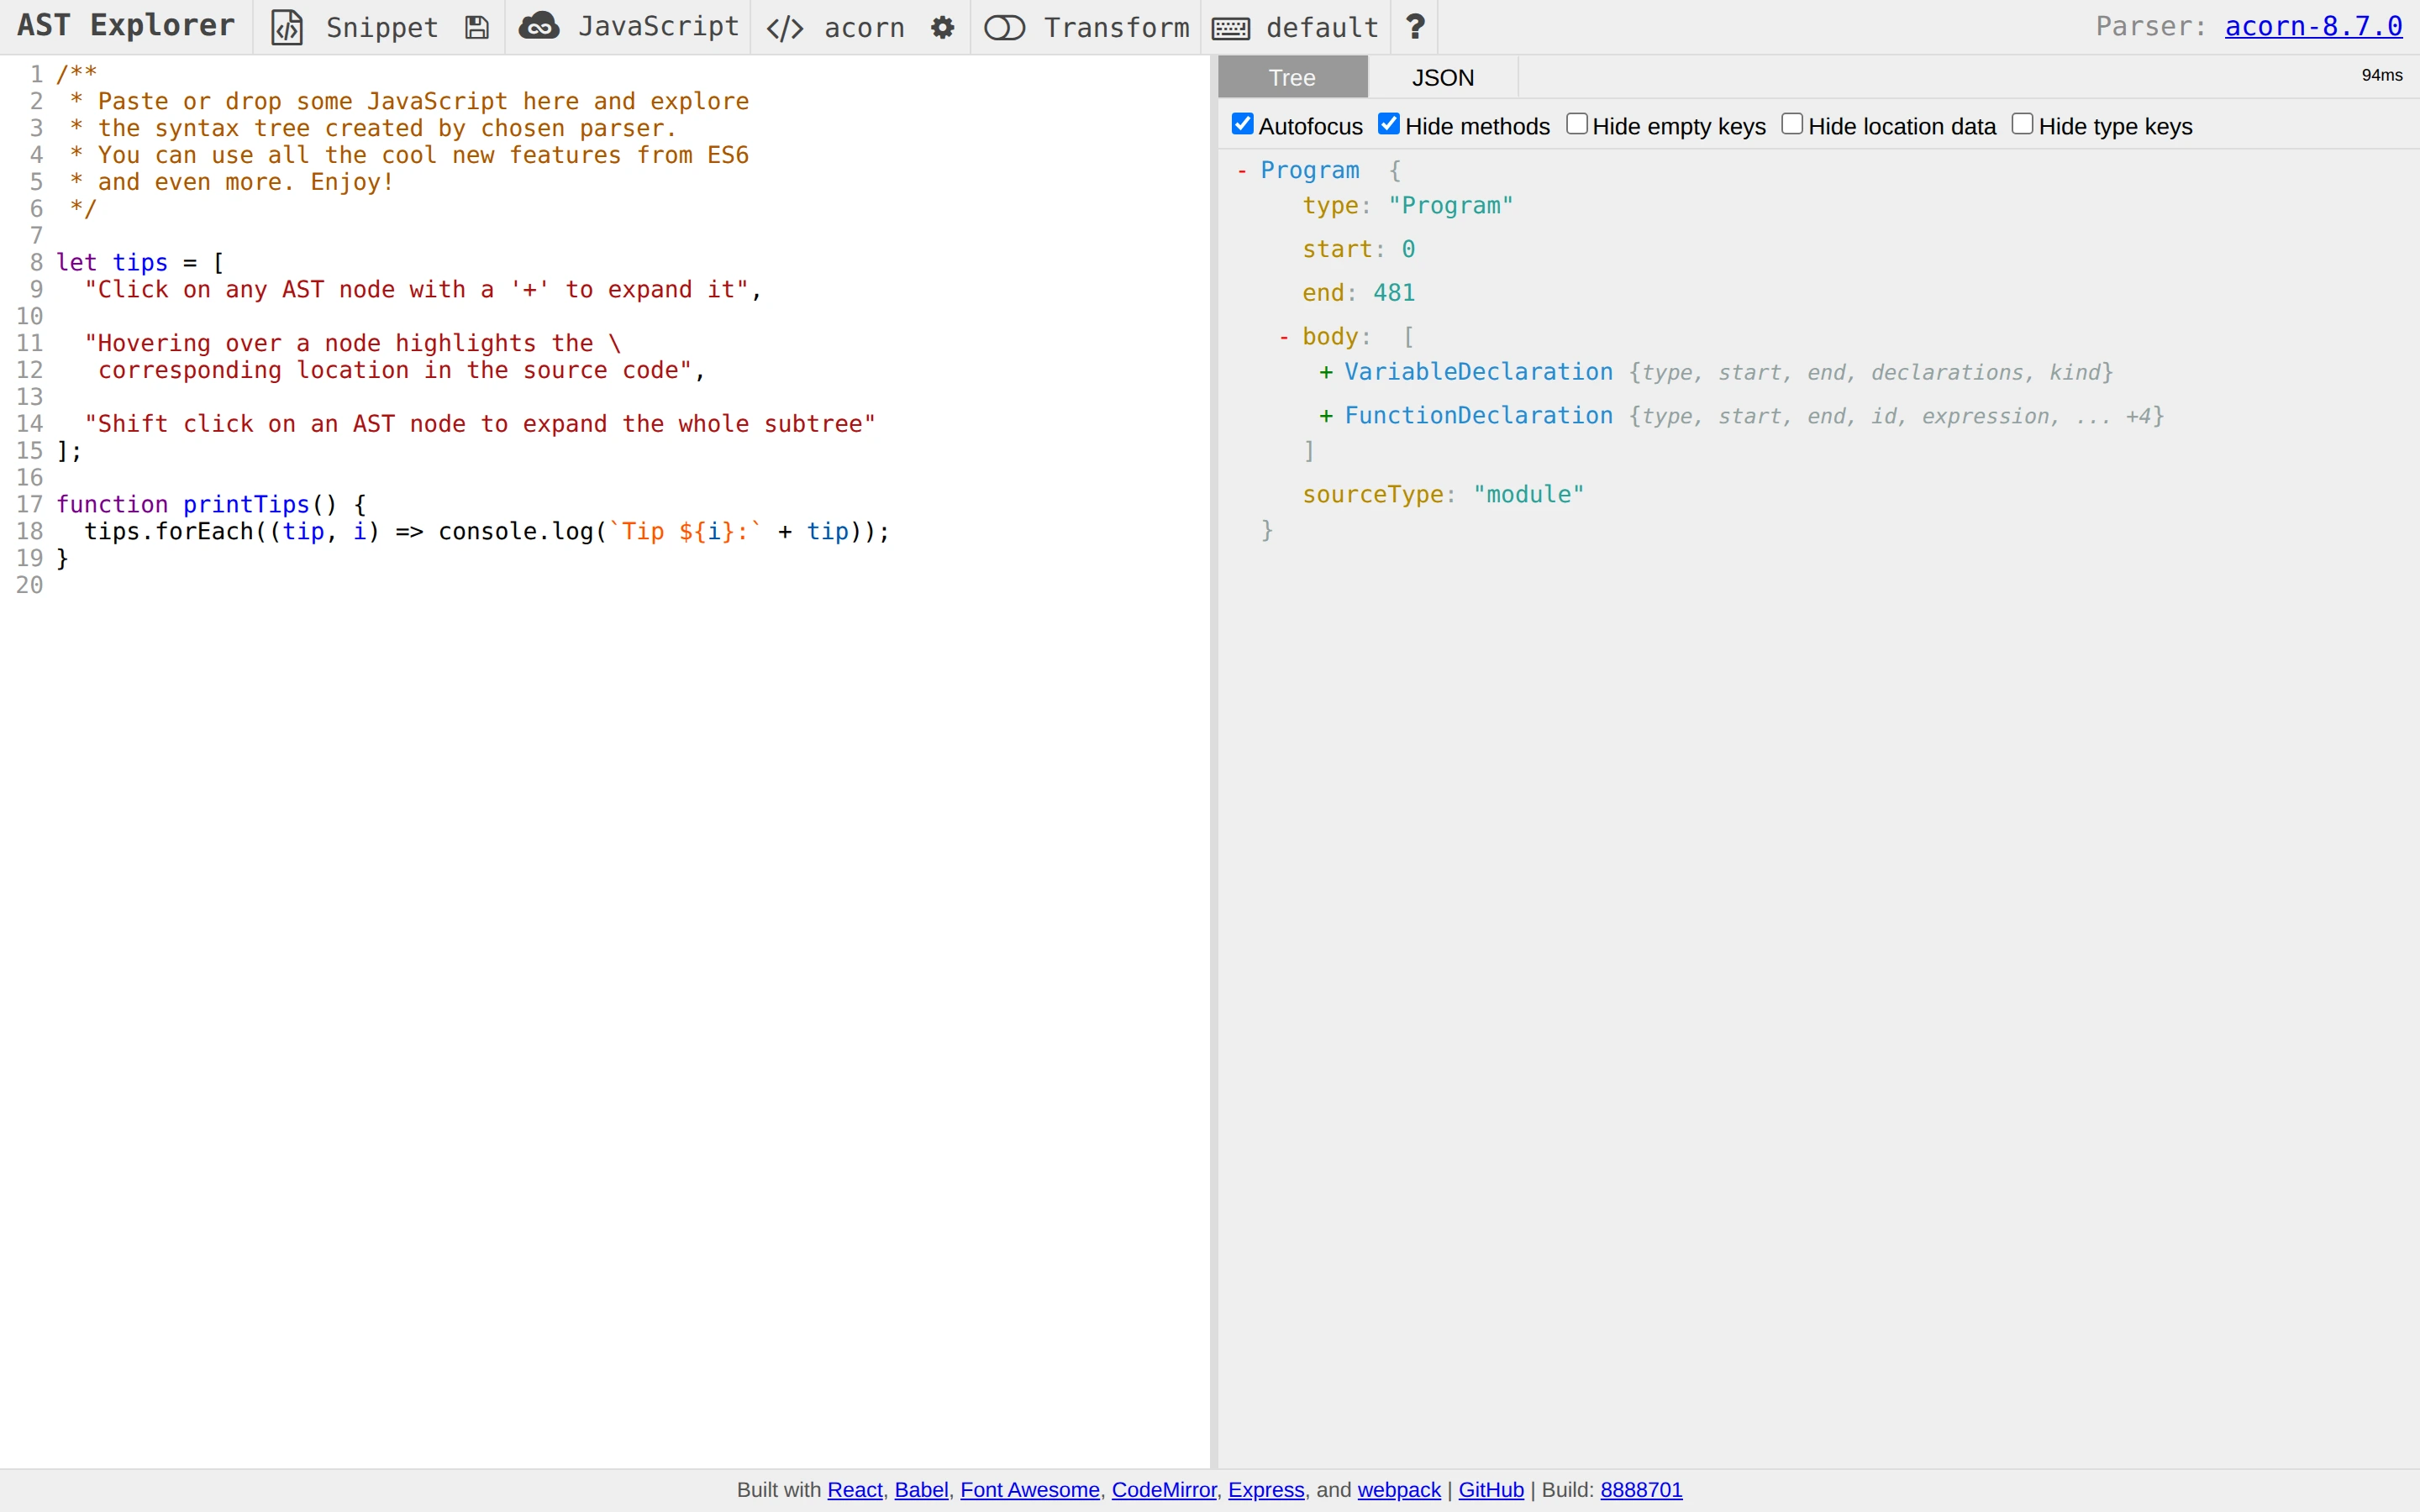The height and width of the screenshot is (1512, 2420).
Task: Click on printTips function name in code
Action: pos(246,505)
